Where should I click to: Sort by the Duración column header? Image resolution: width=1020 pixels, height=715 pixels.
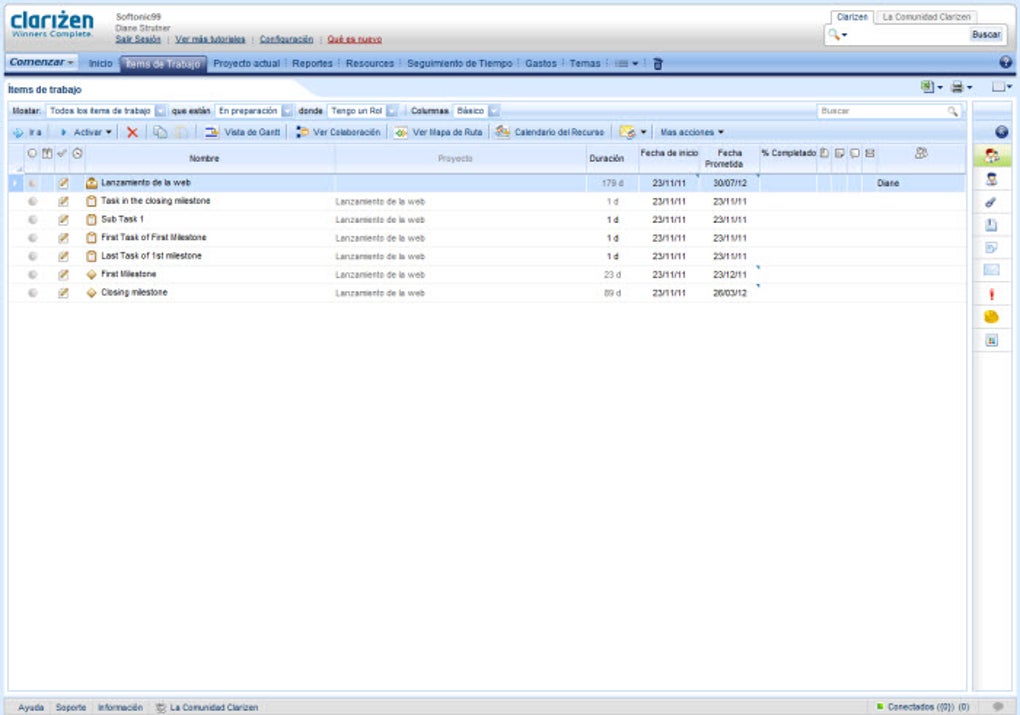pos(606,158)
